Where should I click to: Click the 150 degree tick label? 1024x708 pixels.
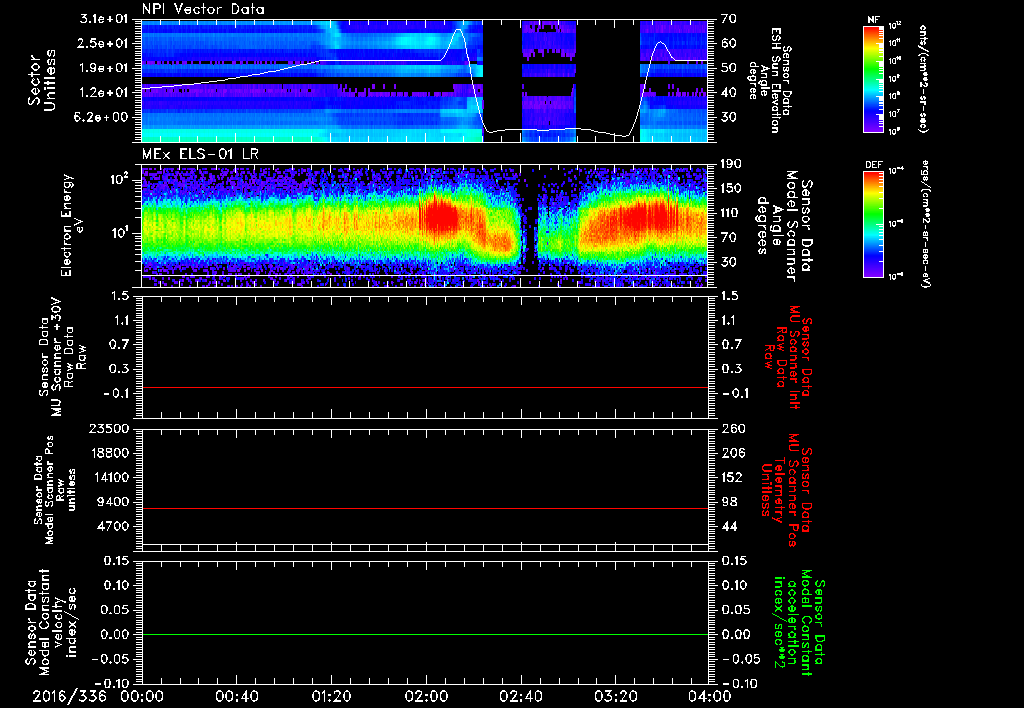tap(731, 188)
